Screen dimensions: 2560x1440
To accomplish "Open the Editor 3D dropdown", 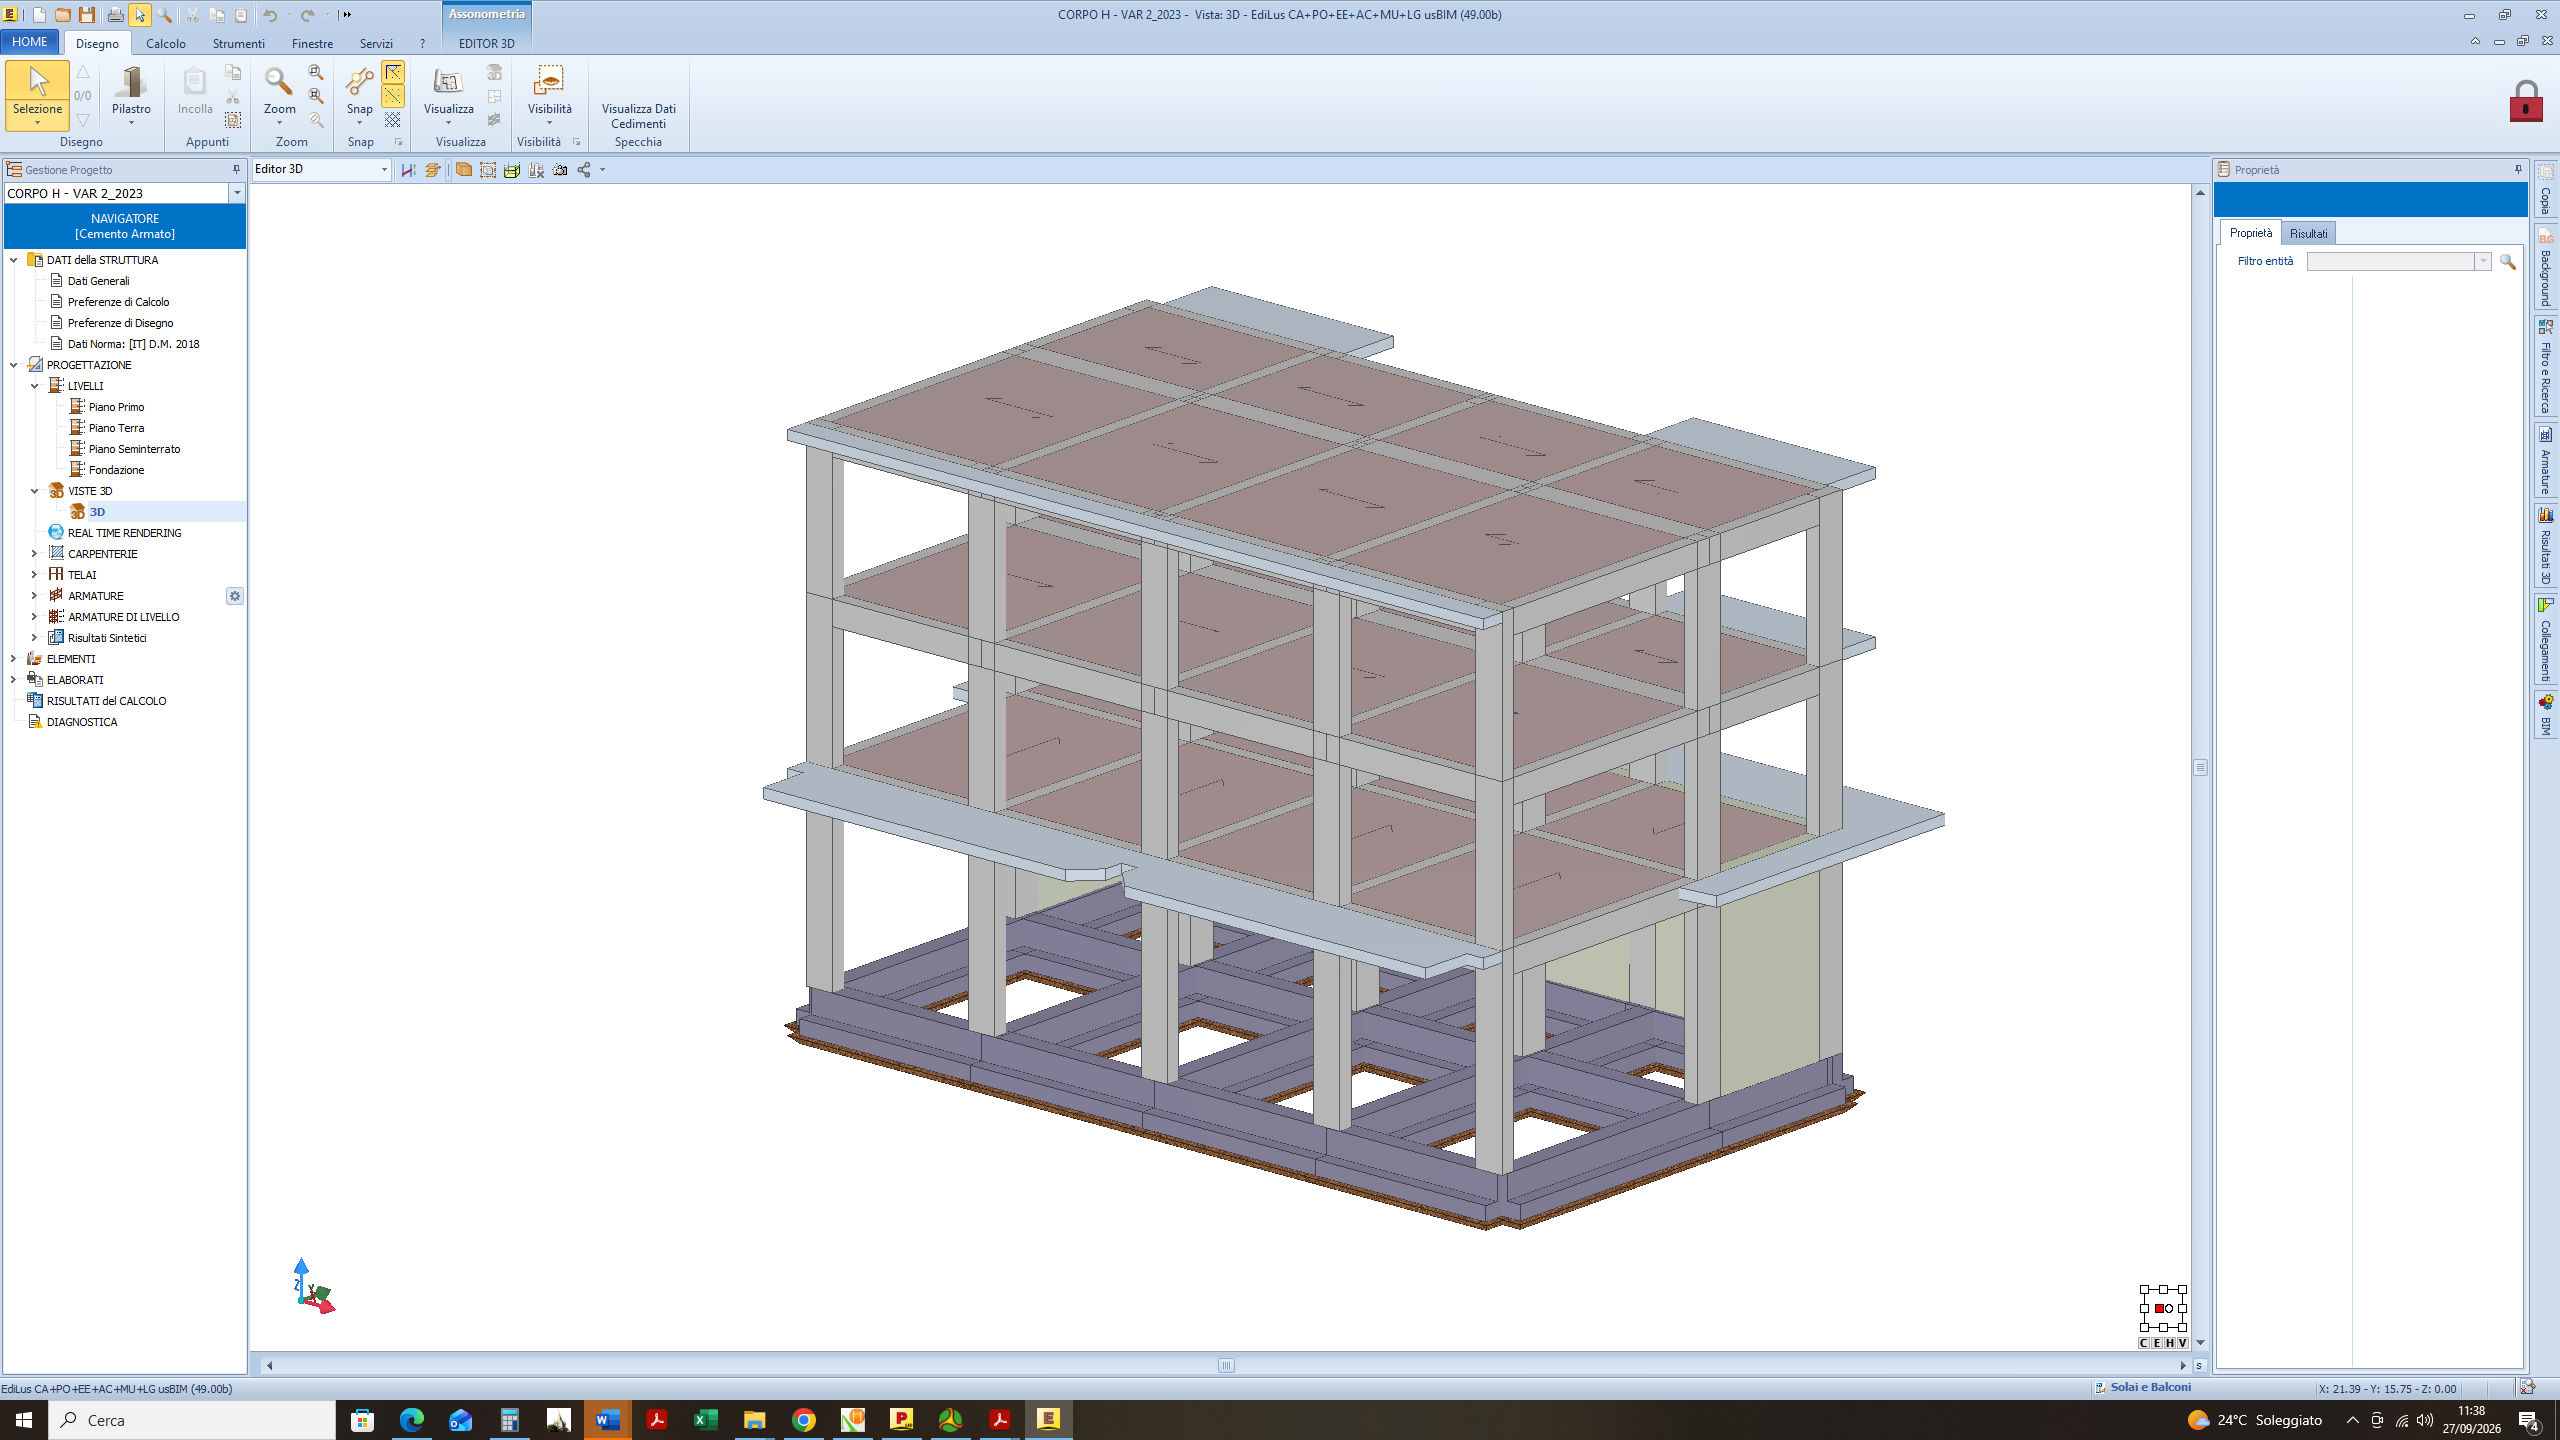I will tap(384, 170).
